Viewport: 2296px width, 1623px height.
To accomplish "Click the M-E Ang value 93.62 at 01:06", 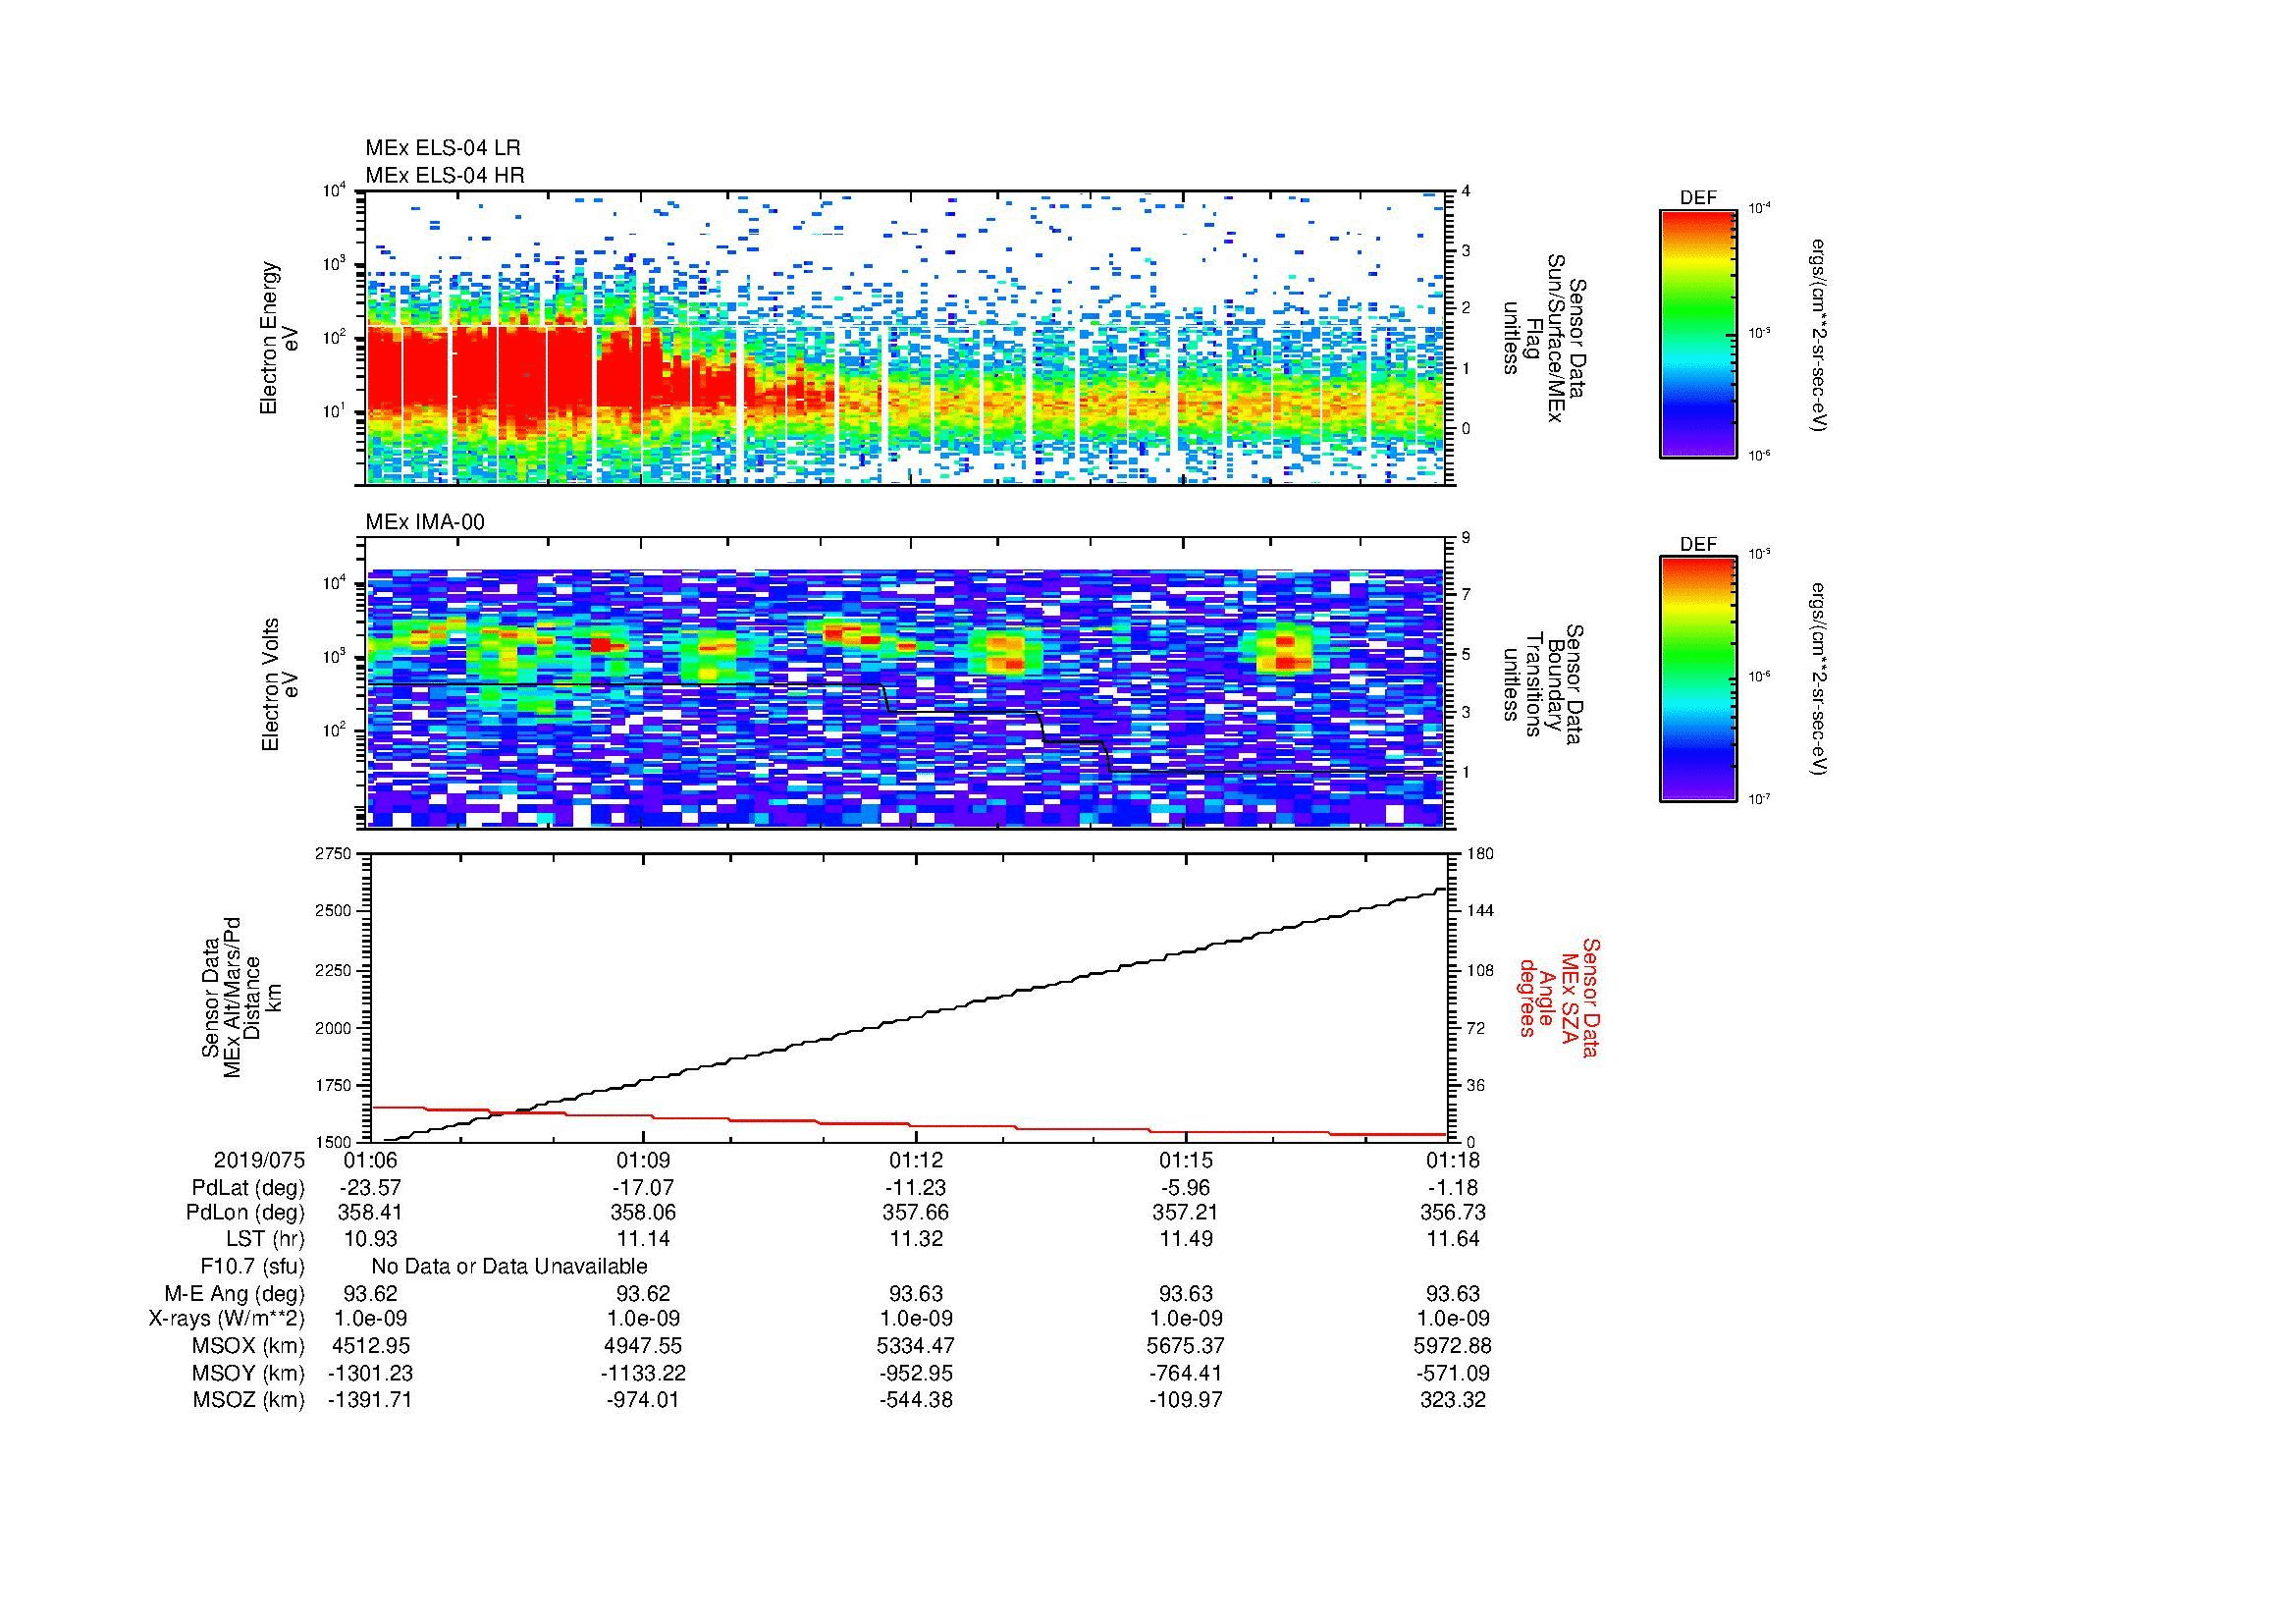I will pyautogui.click(x=370, y=1293).
